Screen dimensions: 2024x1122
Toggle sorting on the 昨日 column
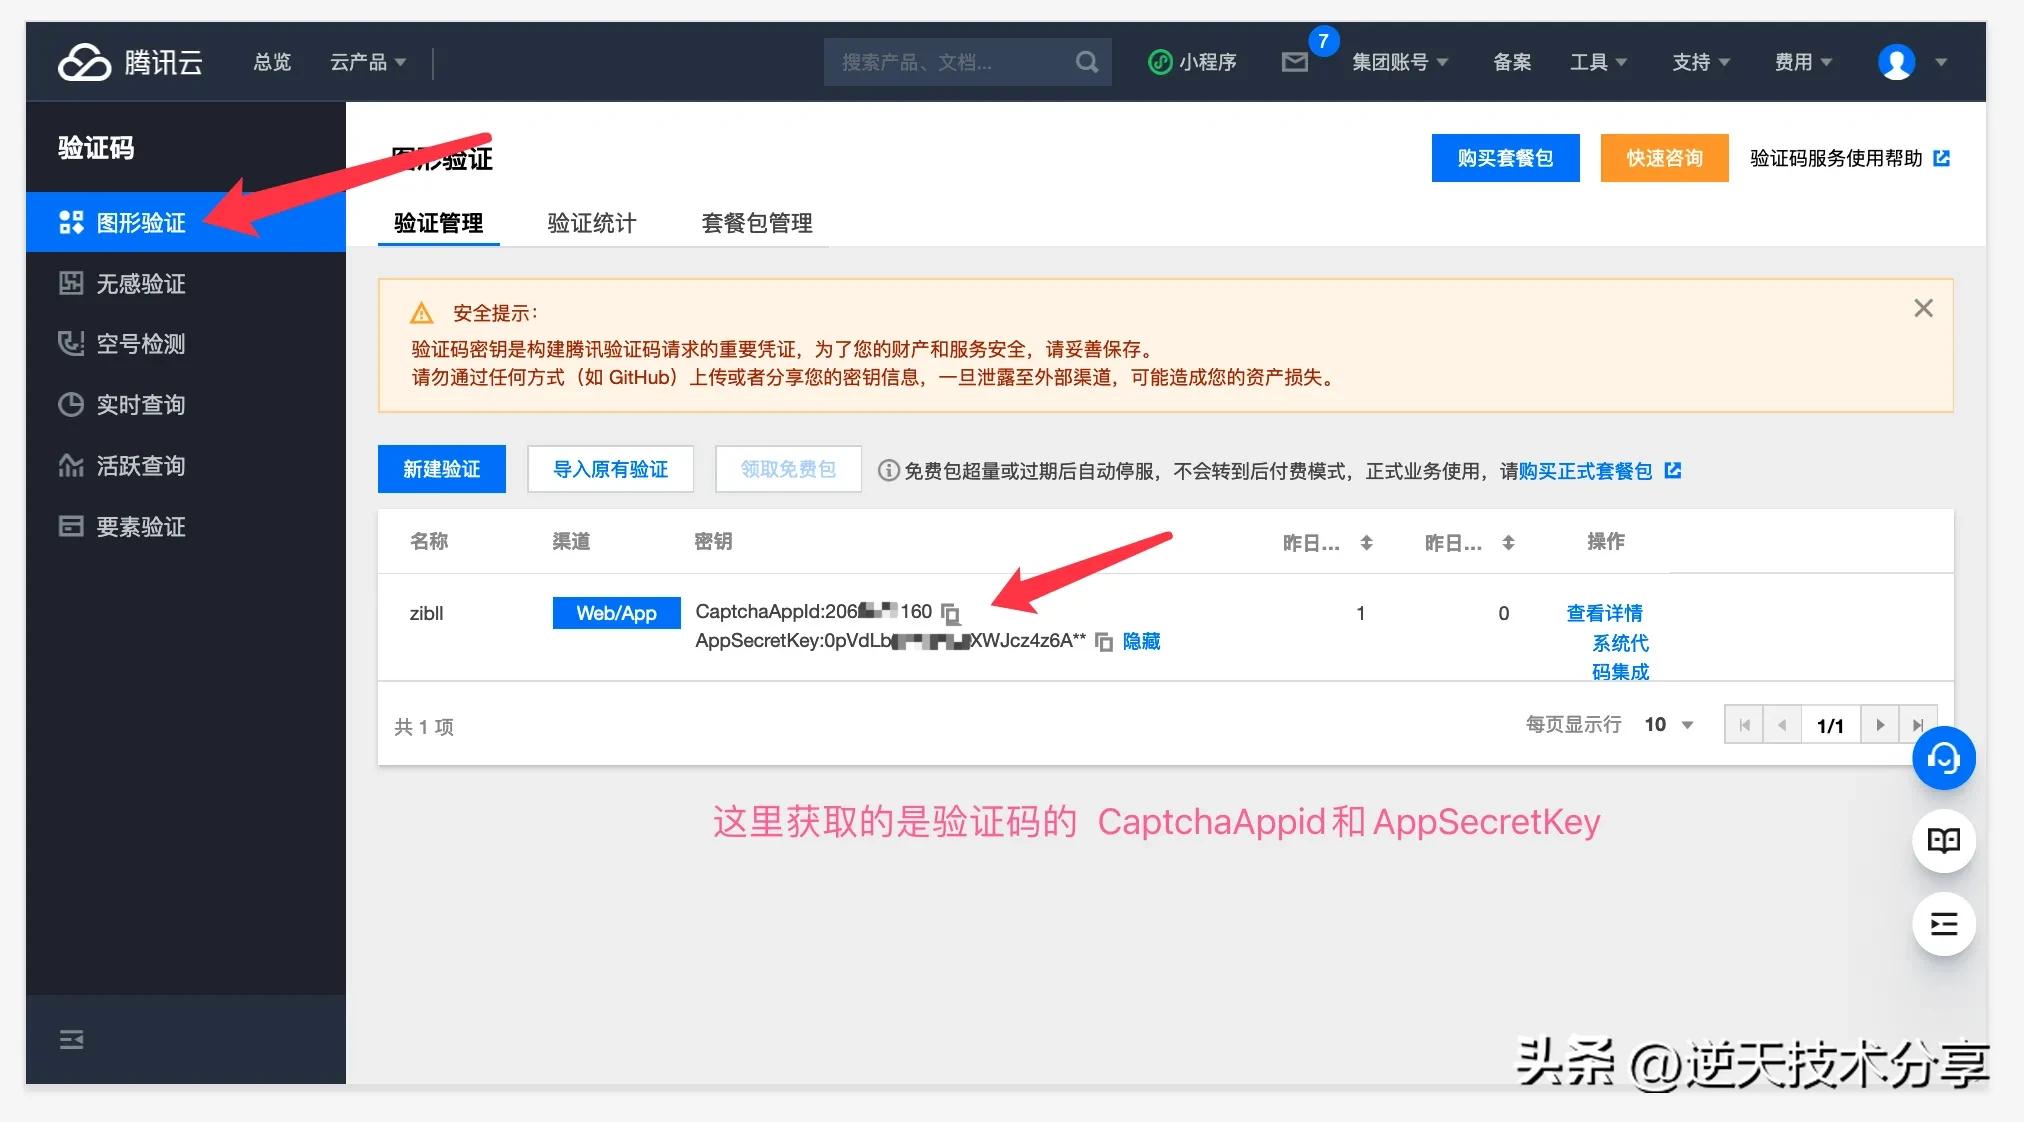tap(1365, 542)
